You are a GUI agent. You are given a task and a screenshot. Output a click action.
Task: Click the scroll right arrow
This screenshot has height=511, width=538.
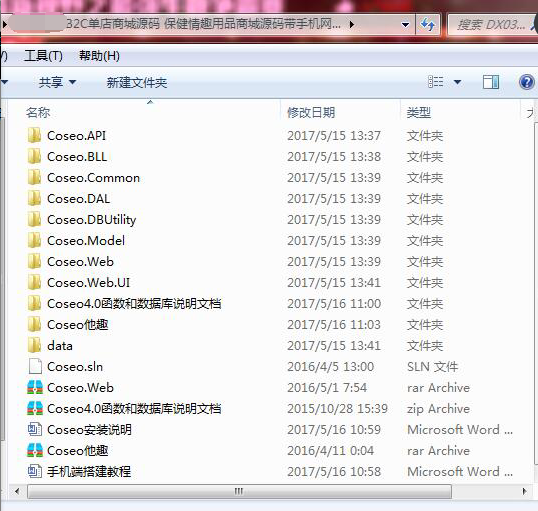[524, 491]
